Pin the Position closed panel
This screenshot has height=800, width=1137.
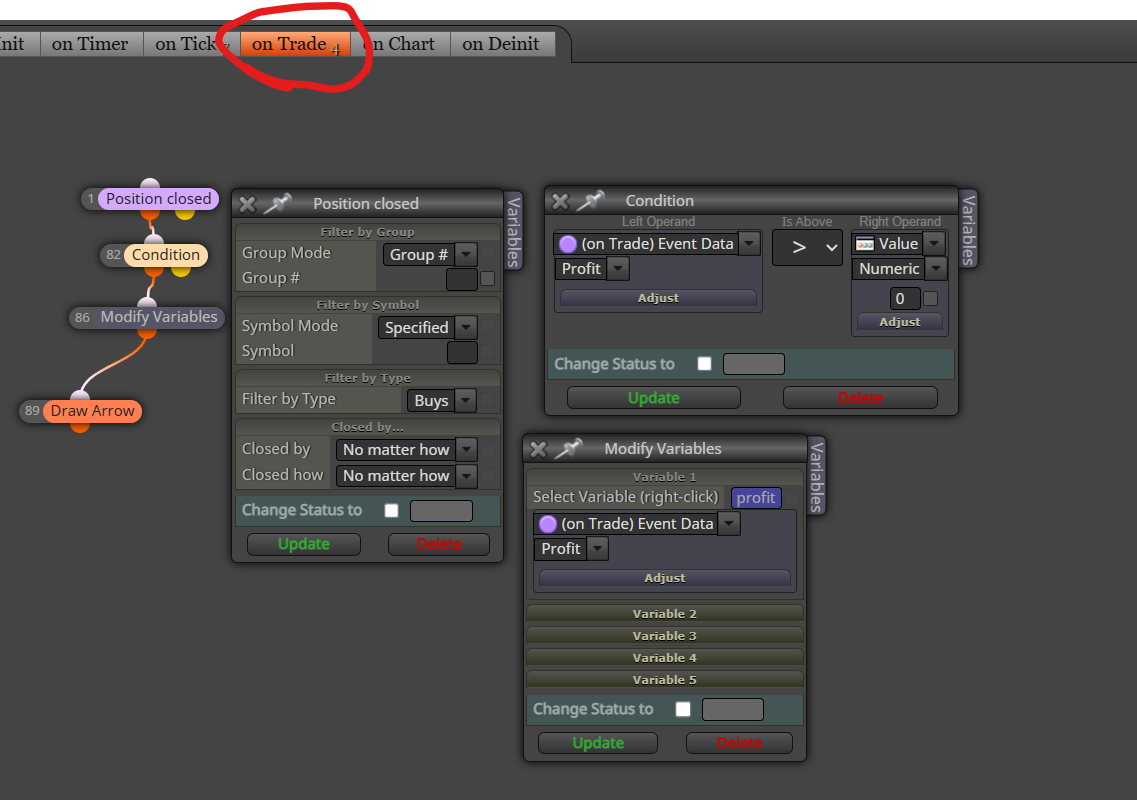(277, 204)
